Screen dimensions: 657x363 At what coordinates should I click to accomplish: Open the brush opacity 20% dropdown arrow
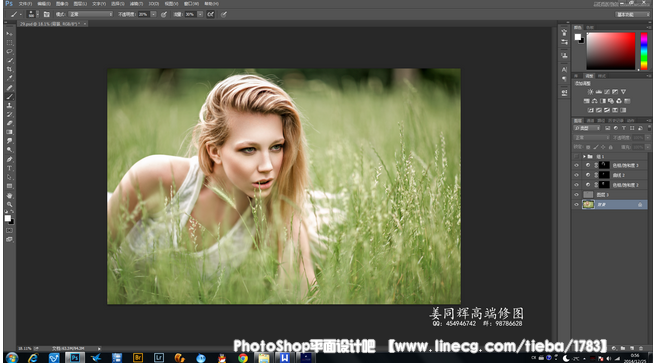pos(153,14)
